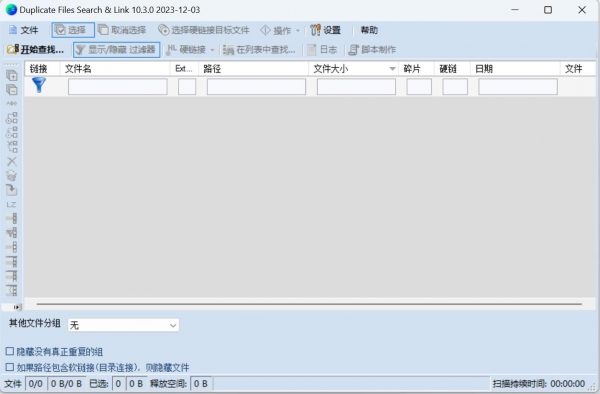Click the 文件大小 column sort arrow
The image size is (600, 394).
[392, 69]
